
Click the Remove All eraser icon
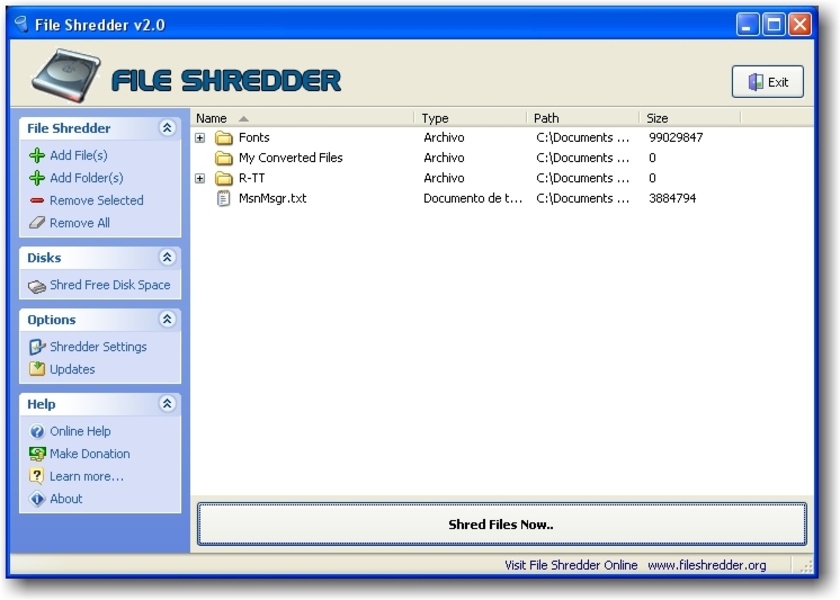coord(37,223)
